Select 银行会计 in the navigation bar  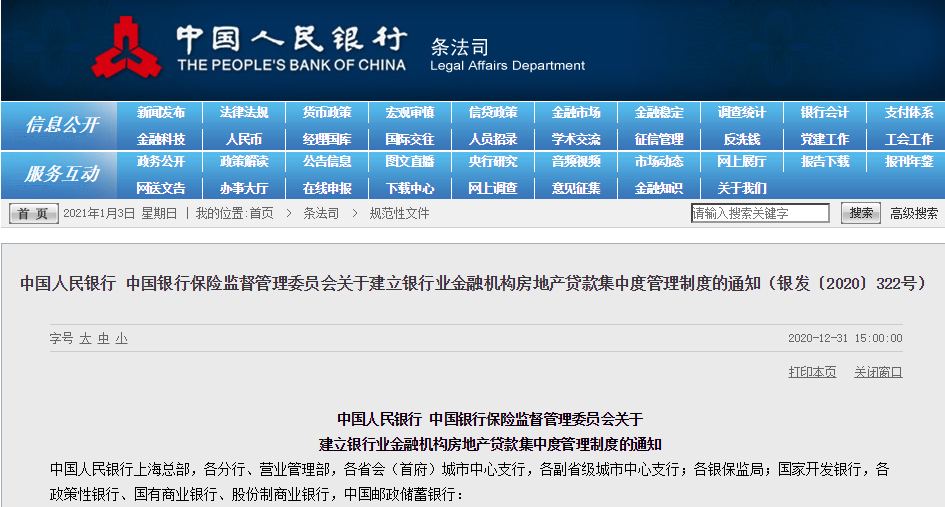825,113
